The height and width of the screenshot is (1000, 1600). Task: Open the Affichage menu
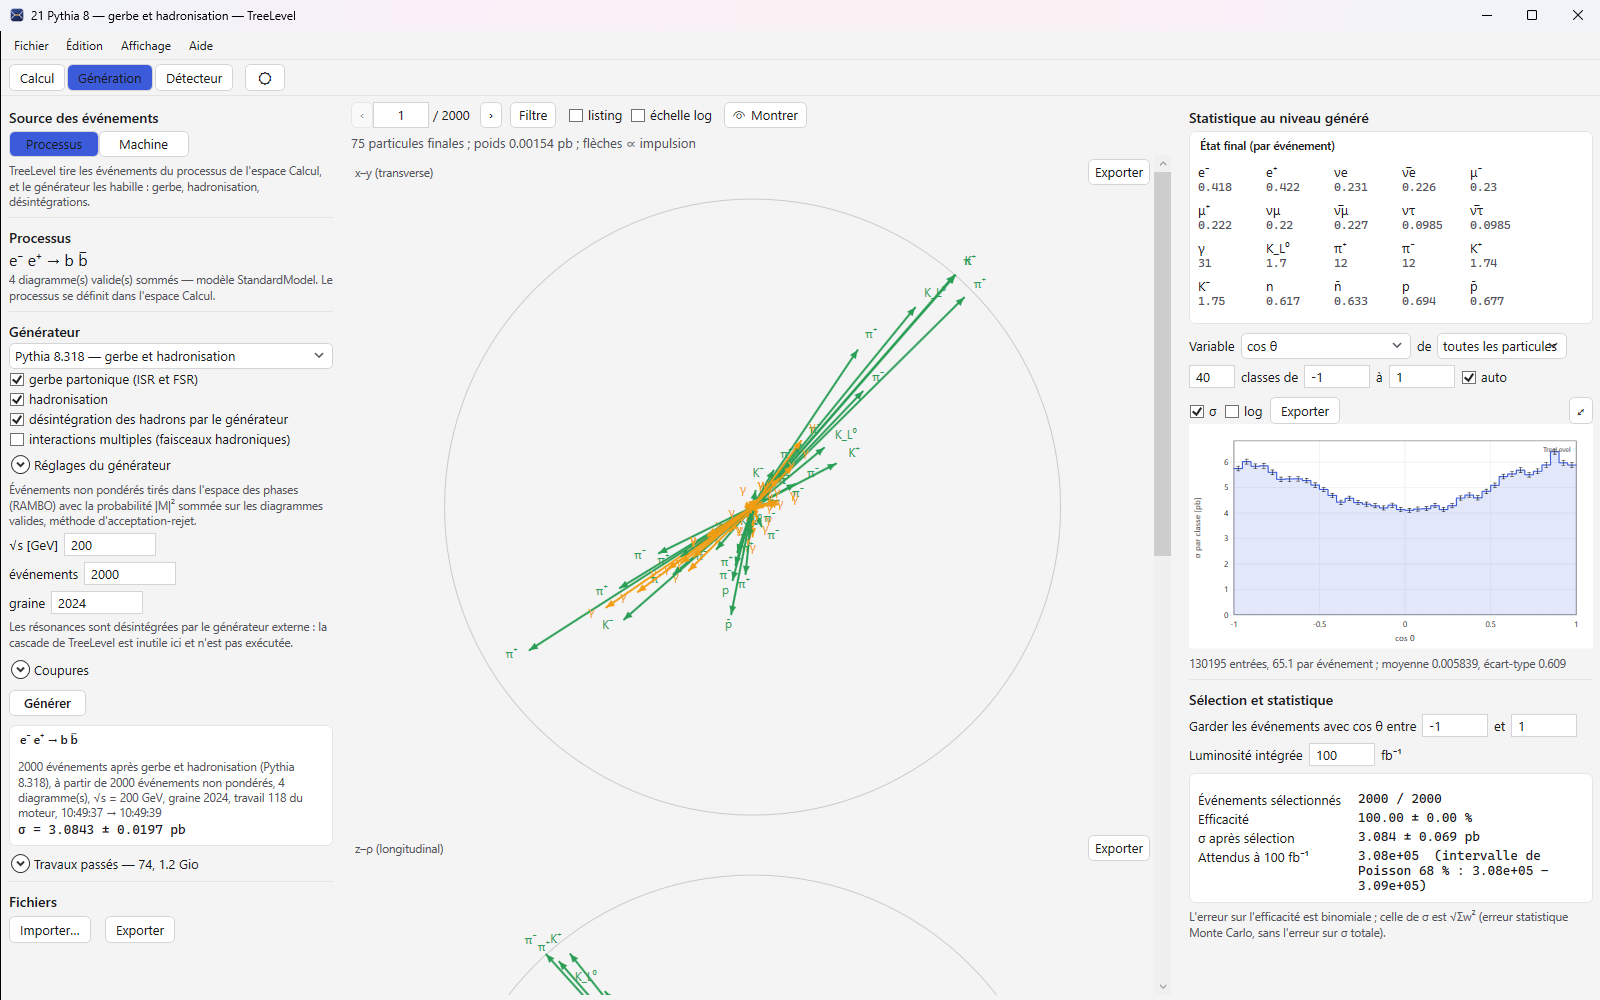click(146, 46)
